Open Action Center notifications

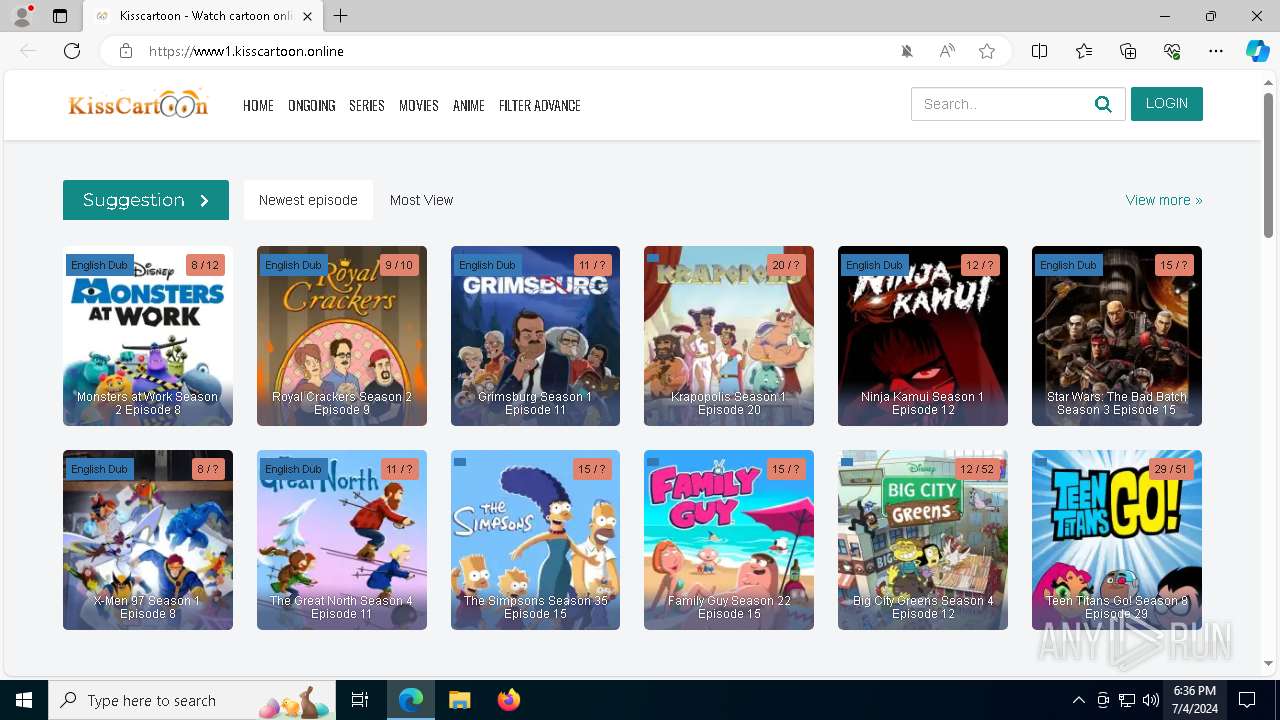[x=1247, y=700]
